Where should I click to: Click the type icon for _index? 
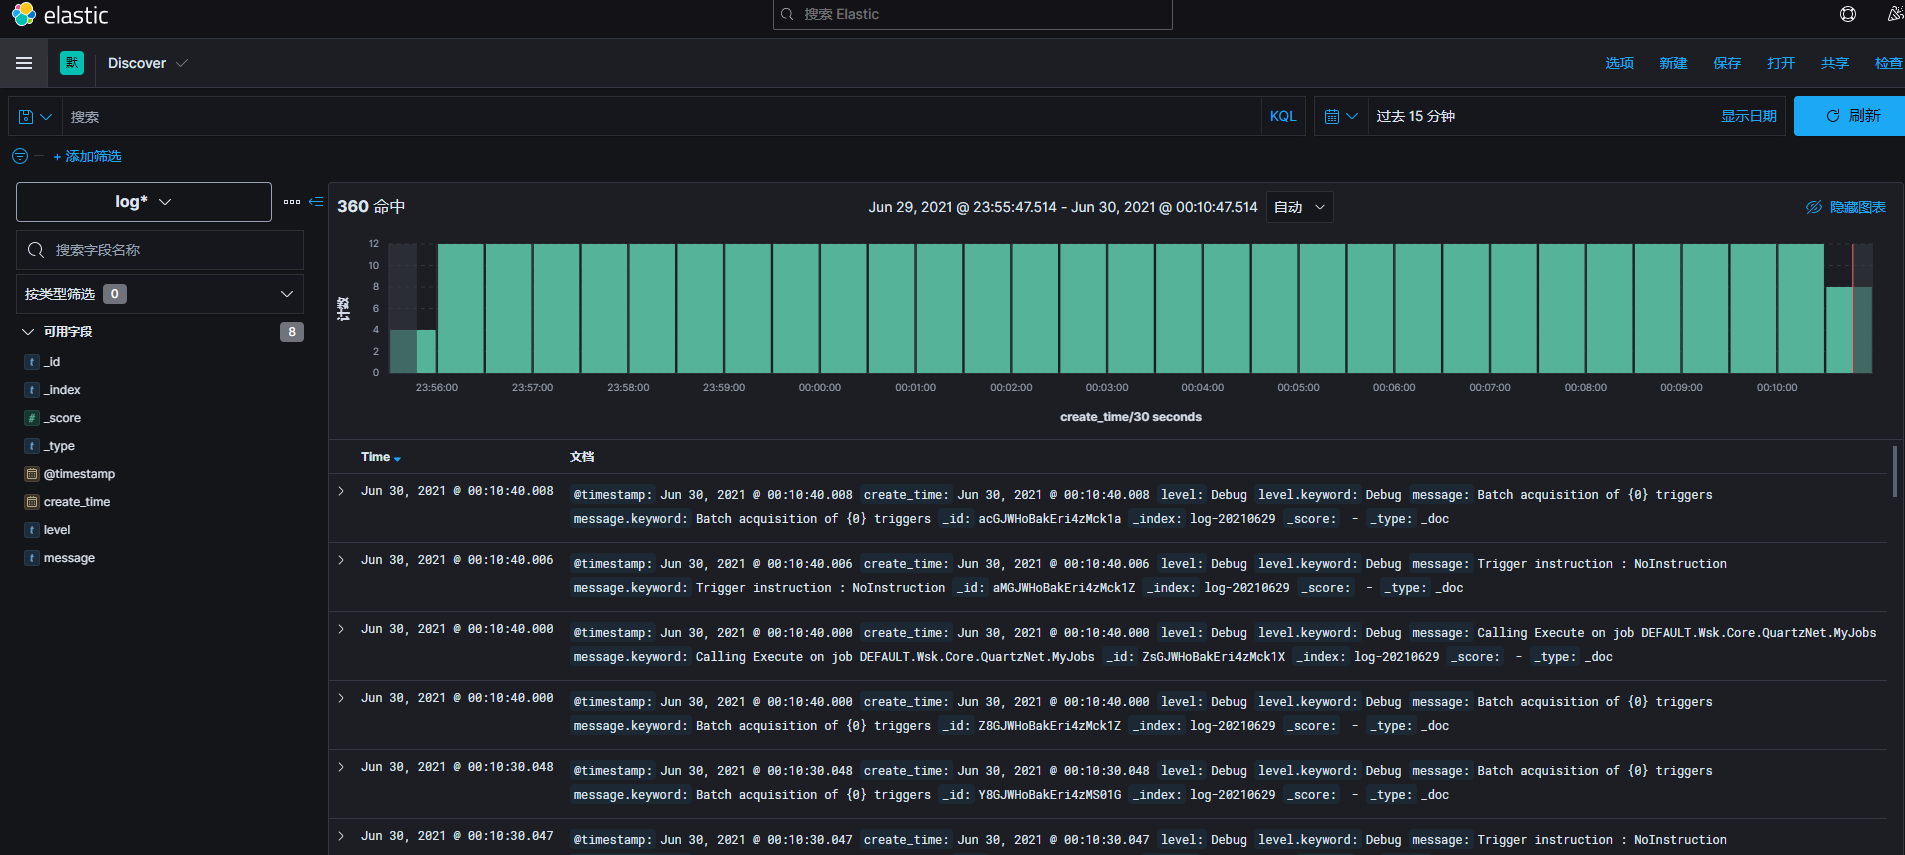32,390
